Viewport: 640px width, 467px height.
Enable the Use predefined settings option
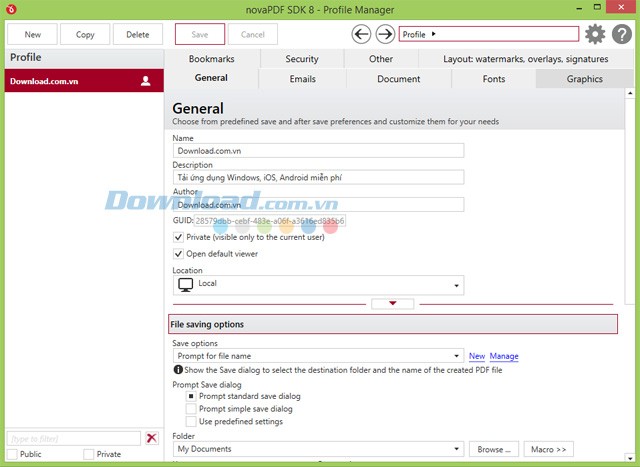[191, 421]
